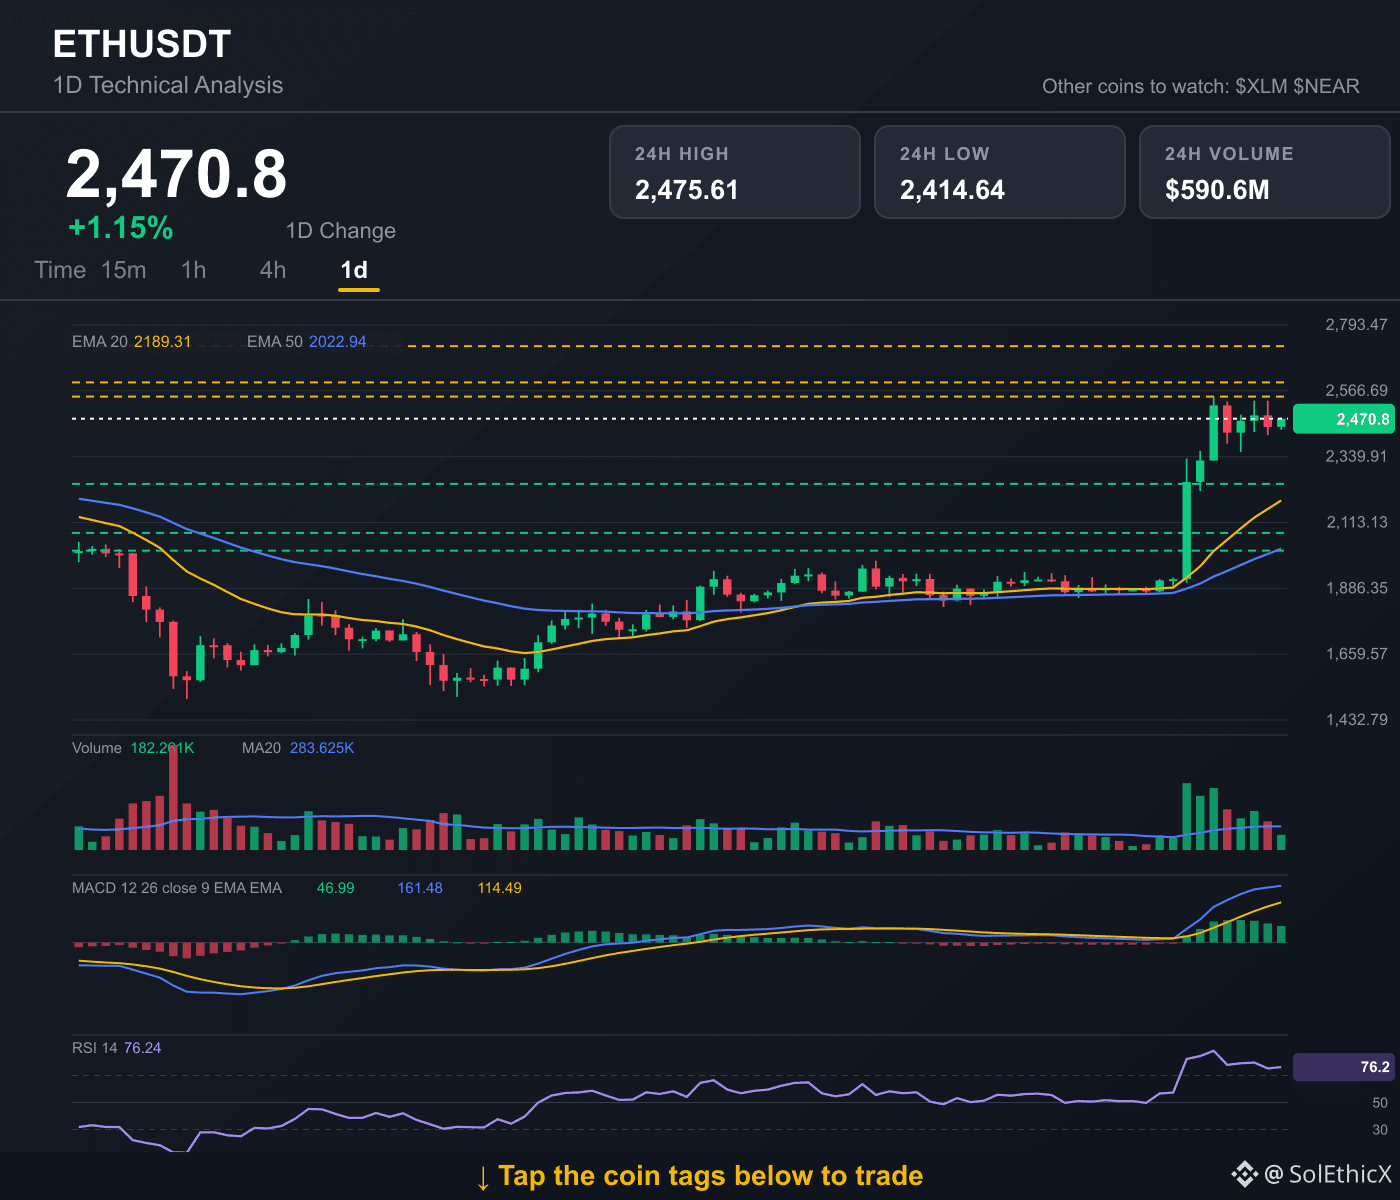Click the MA20 value 283.625K
Image resolution: width=1400 pixels, height=1200 pixels.
pos(322,748)
